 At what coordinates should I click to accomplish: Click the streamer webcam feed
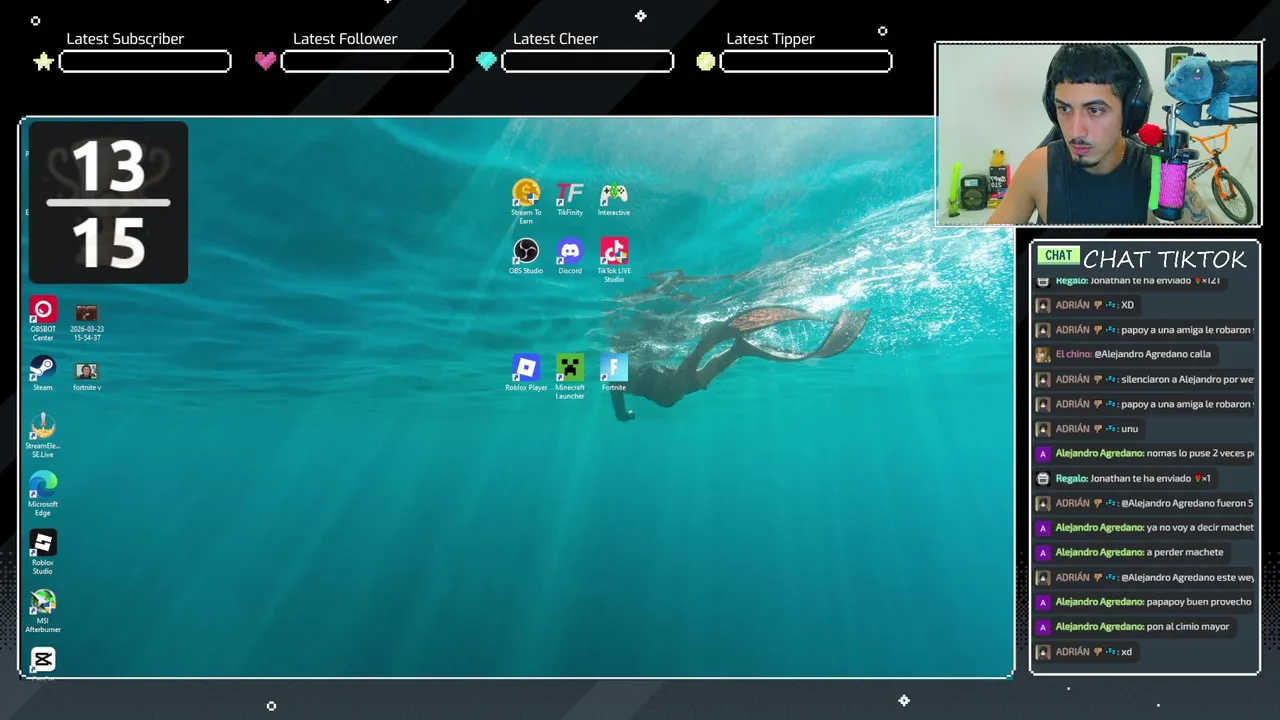tap(1098, 134)
